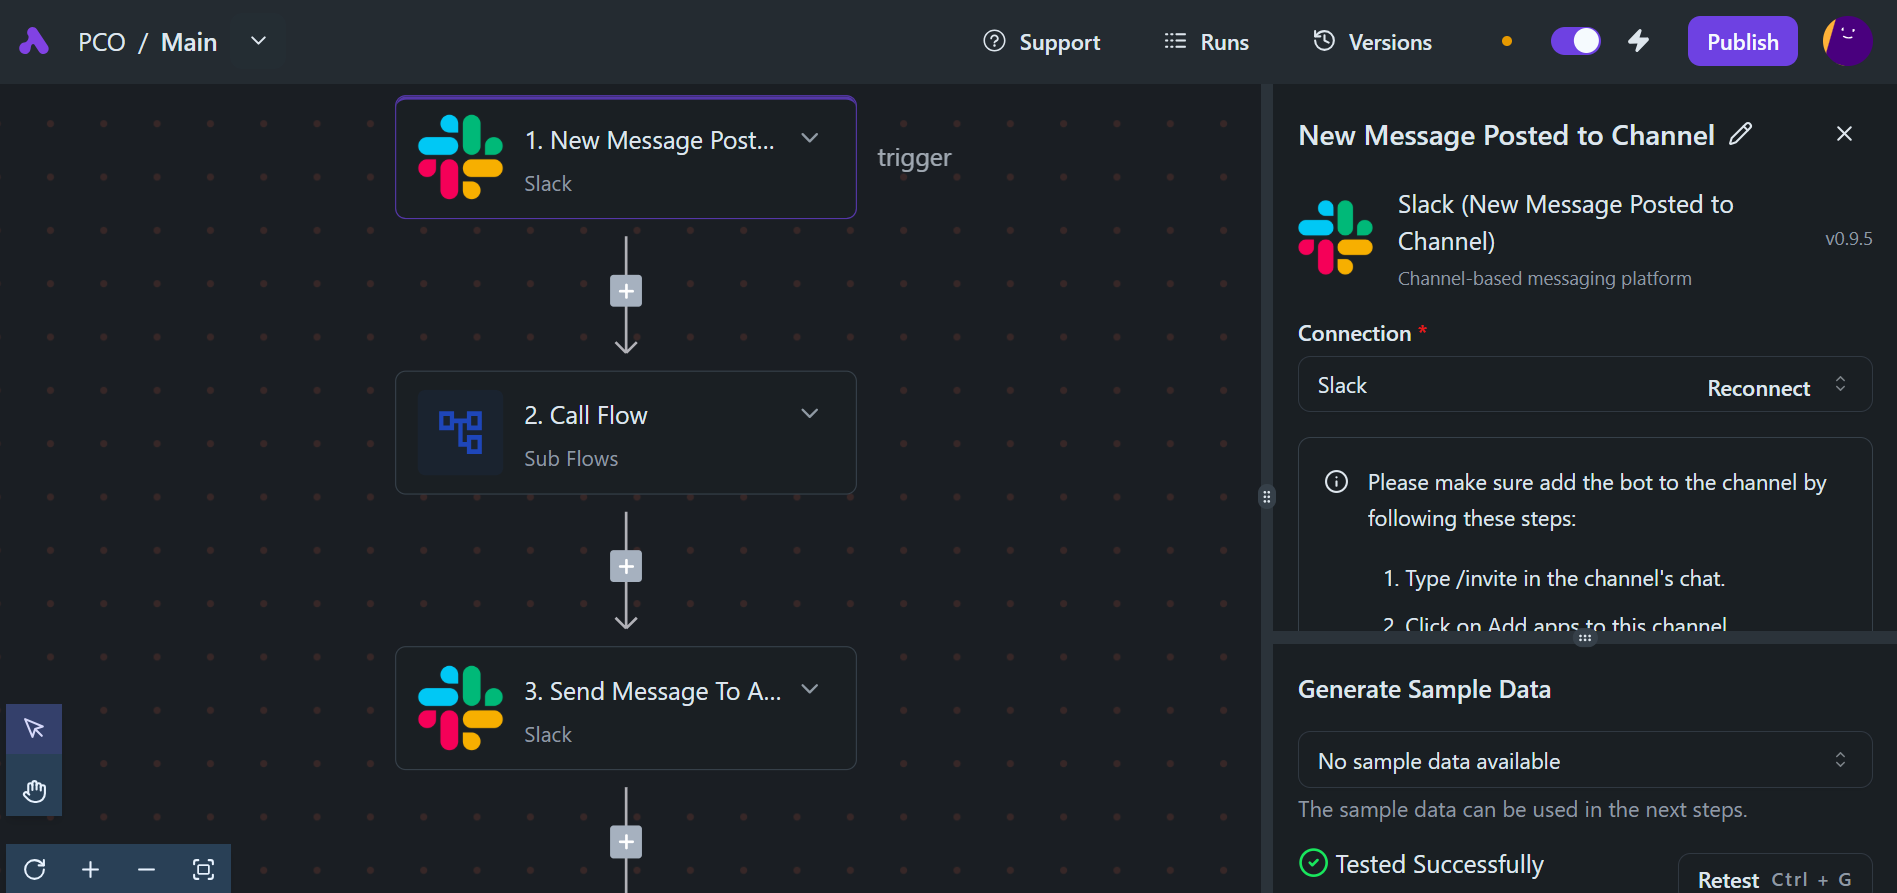
Task: Select the pointer cursor tool
Action: (34, 728)
